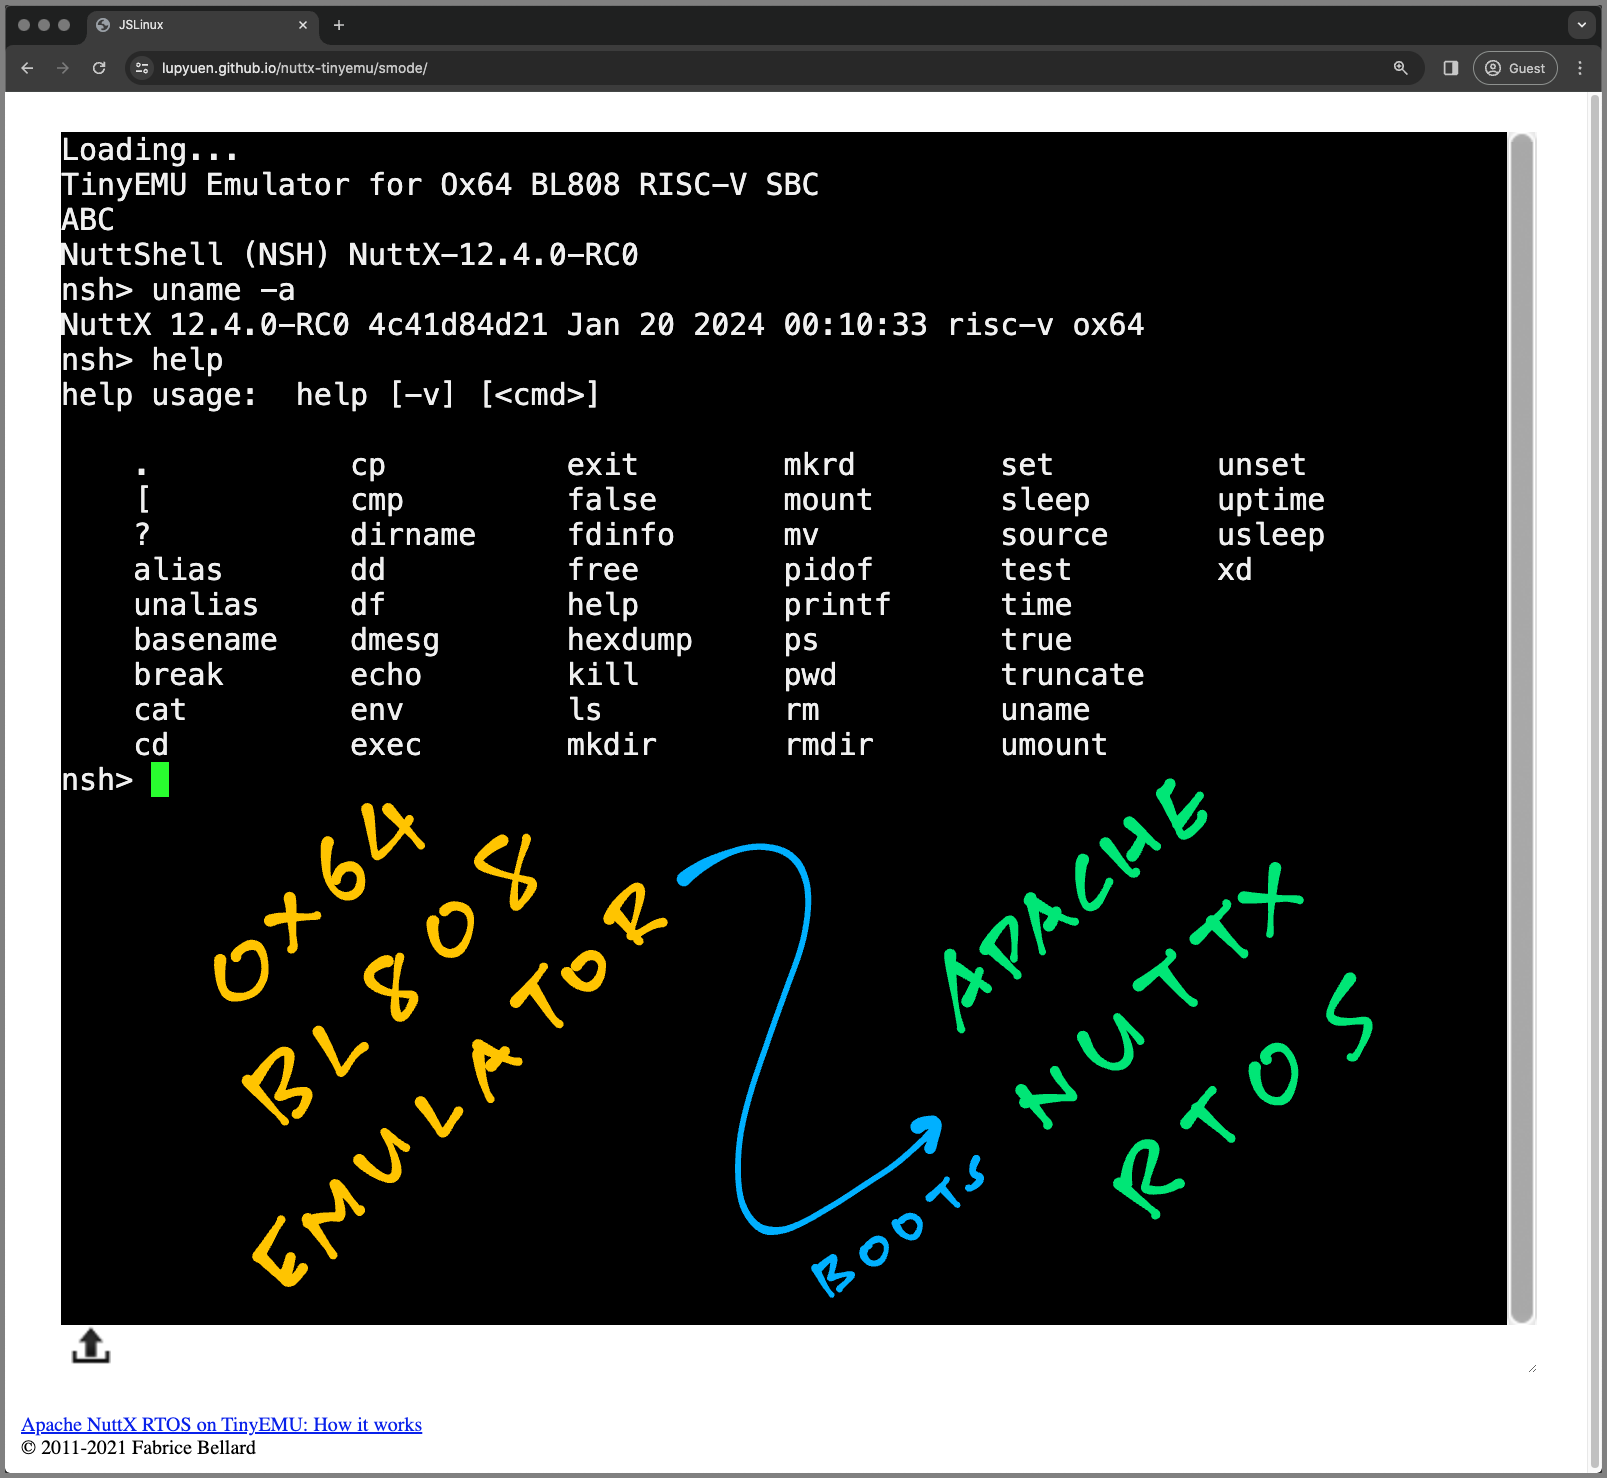This screenshot has width=1607, height=1478.
Task: Click the browser back arrow
Action: [x=27, y=68]
